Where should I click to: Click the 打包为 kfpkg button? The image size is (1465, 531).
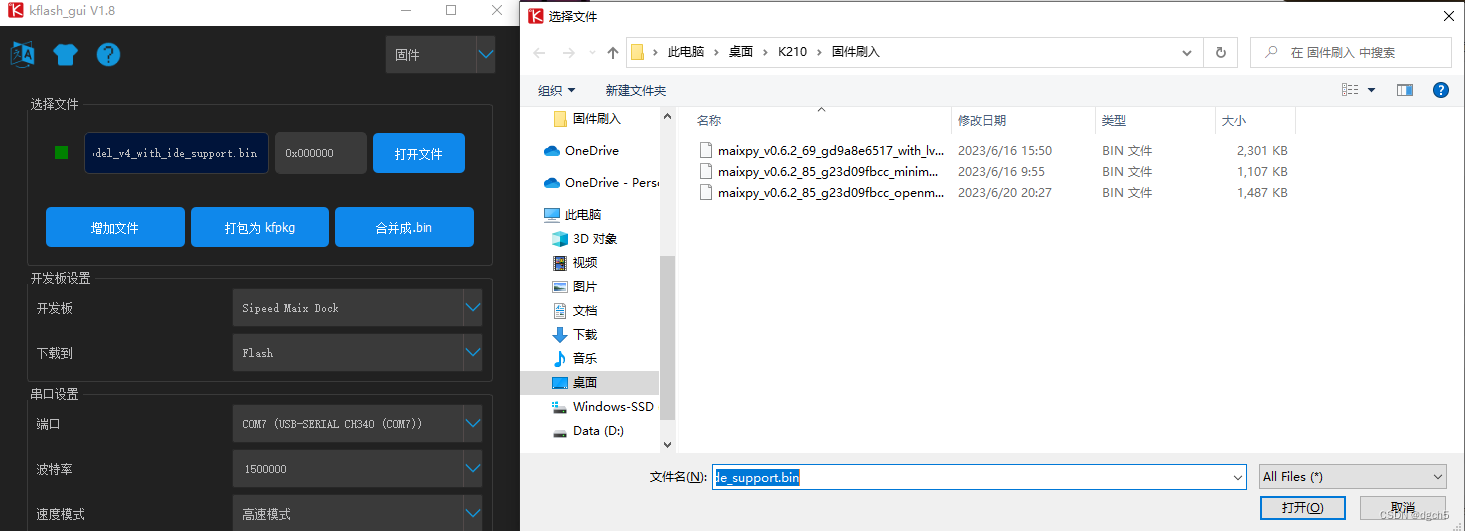coord(260,227)
